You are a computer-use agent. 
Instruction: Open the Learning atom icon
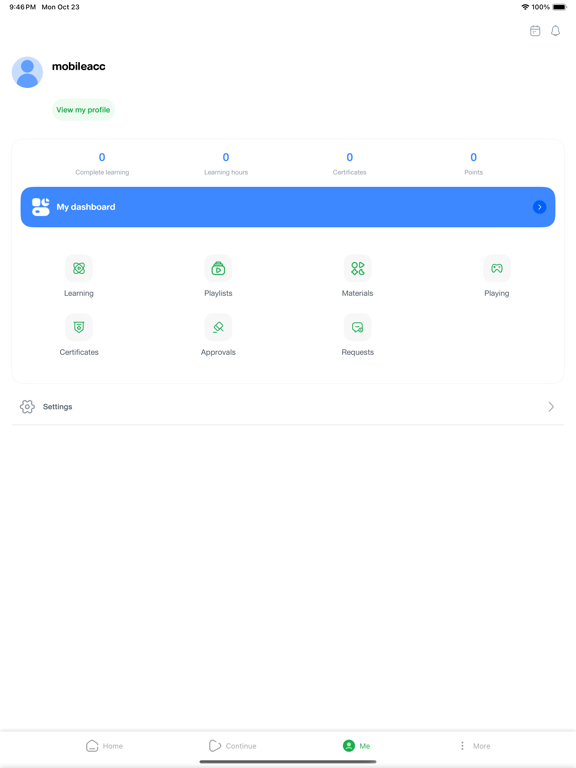click(x=79, y=268)
